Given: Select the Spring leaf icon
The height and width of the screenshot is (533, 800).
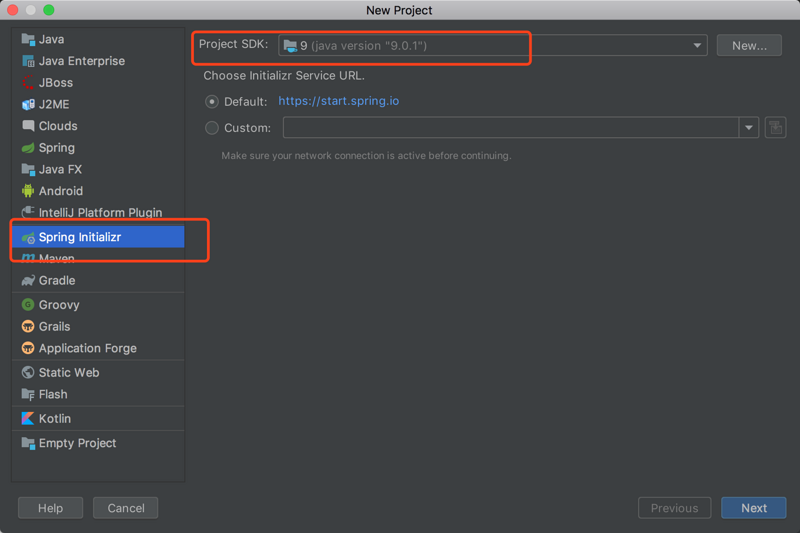Looking at the screenshot, I should 28,147.
